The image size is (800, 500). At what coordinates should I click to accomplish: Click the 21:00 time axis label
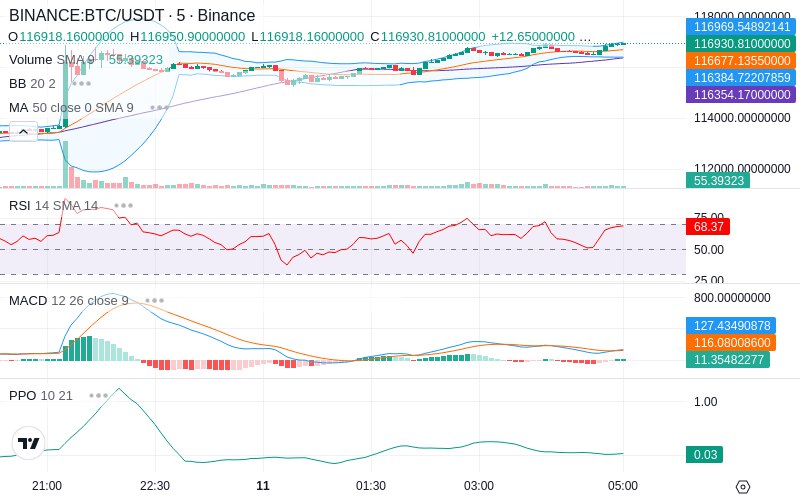pos(47,486)
